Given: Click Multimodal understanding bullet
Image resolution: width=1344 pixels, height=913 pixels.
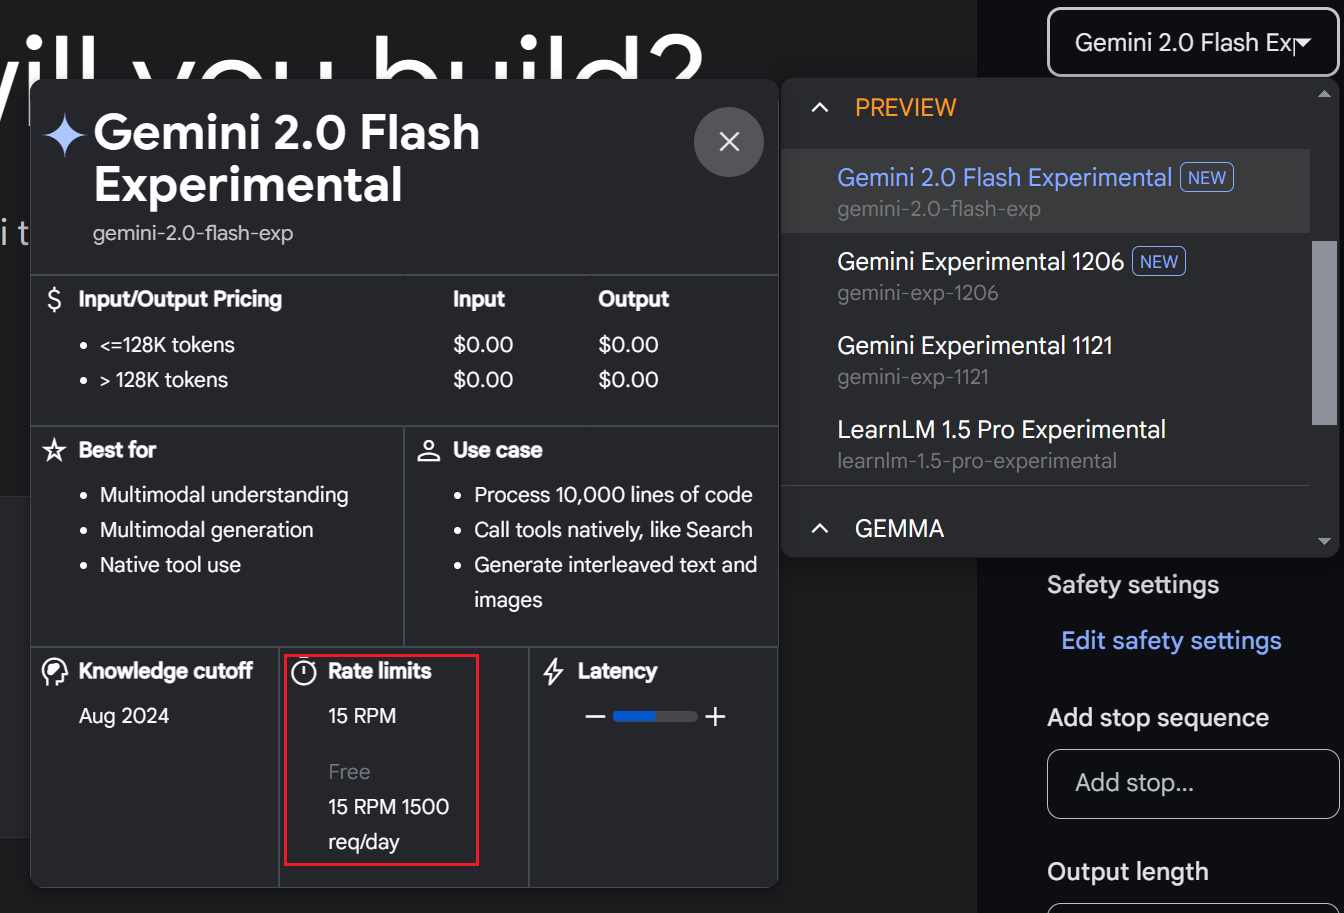Looking at the screenshot, I should pyautogui.click(x=224, y=495).
